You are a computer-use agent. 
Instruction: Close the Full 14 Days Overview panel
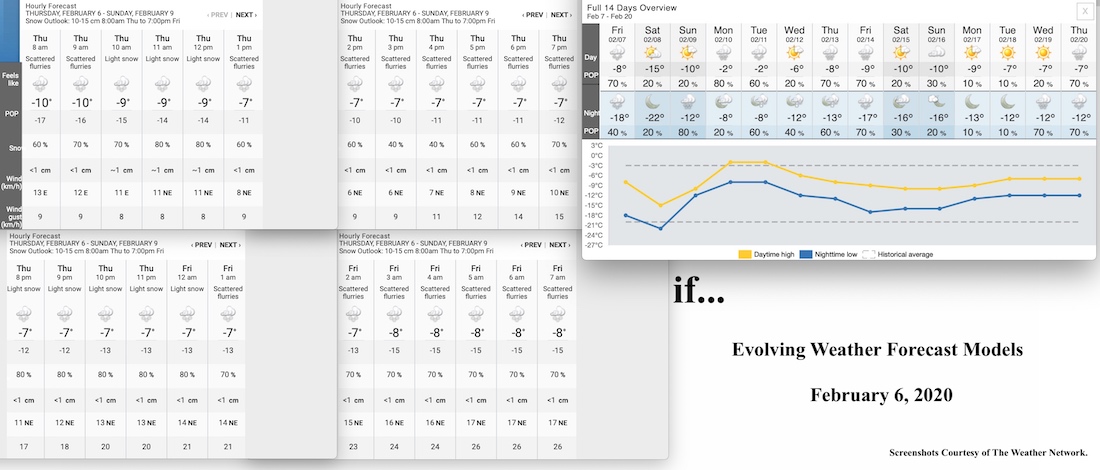tap(1083, 10)
